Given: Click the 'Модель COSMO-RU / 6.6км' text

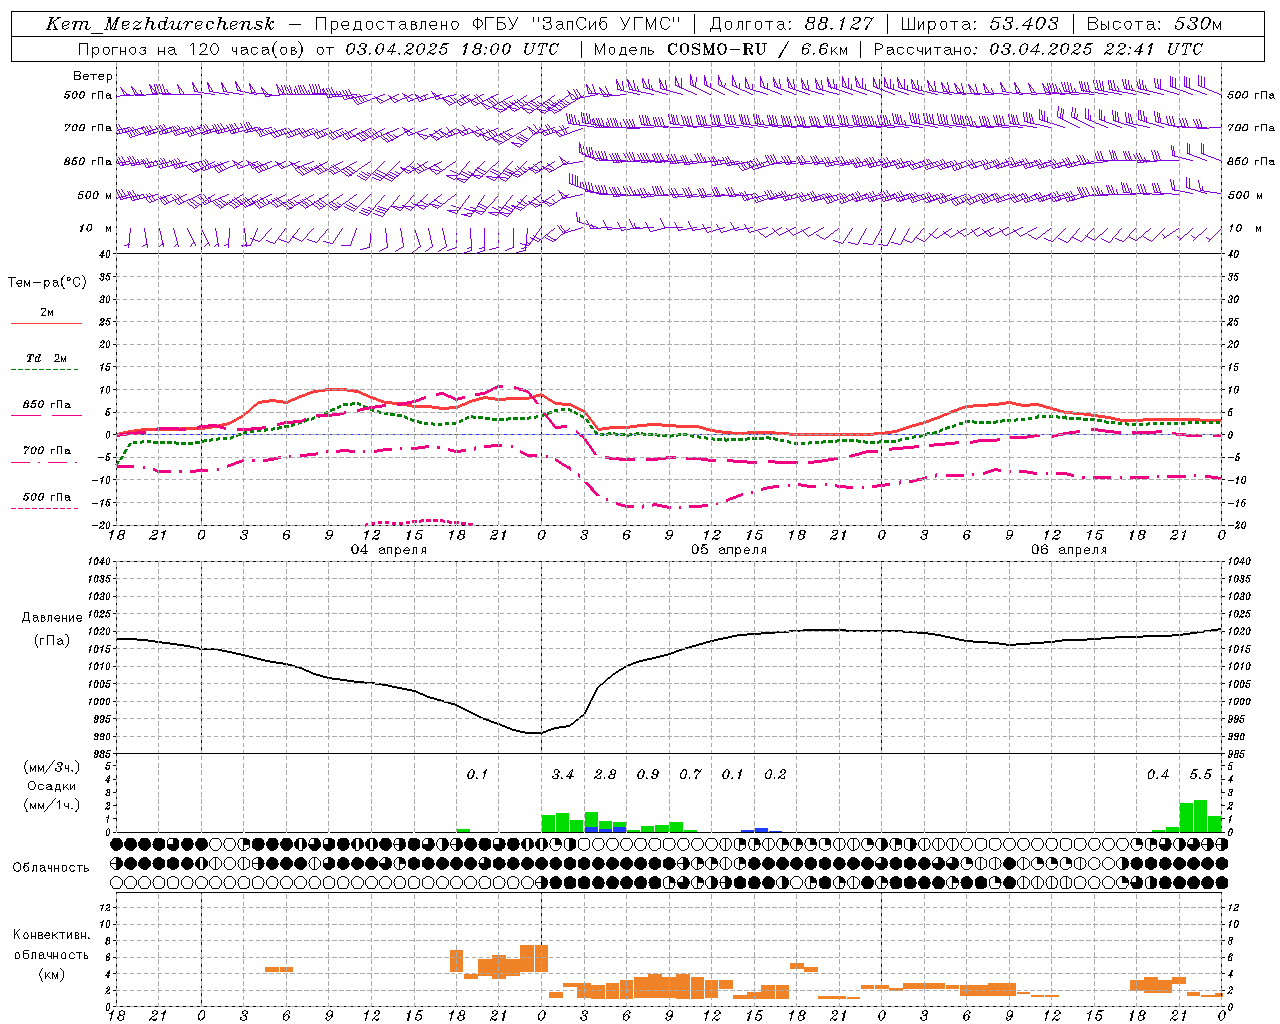Looking at the screenshot, I should [x=721, y=49].
